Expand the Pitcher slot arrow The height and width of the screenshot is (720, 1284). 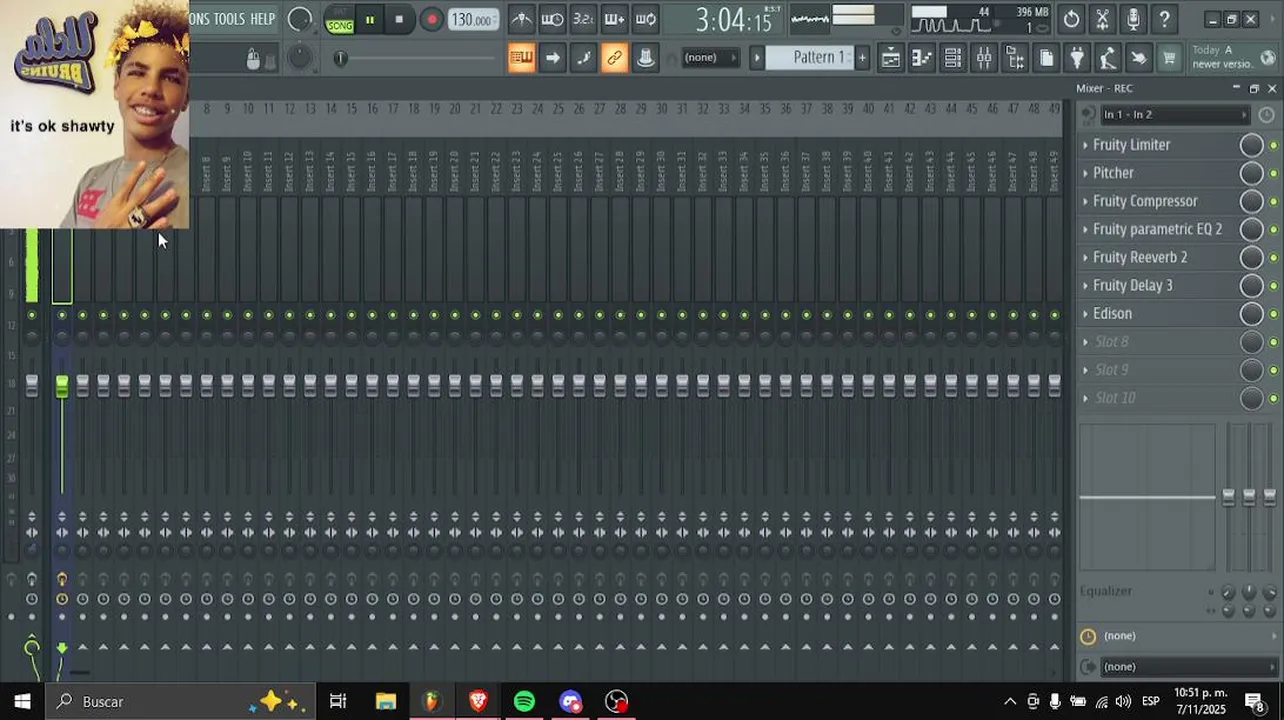(x=1085, y=173)
